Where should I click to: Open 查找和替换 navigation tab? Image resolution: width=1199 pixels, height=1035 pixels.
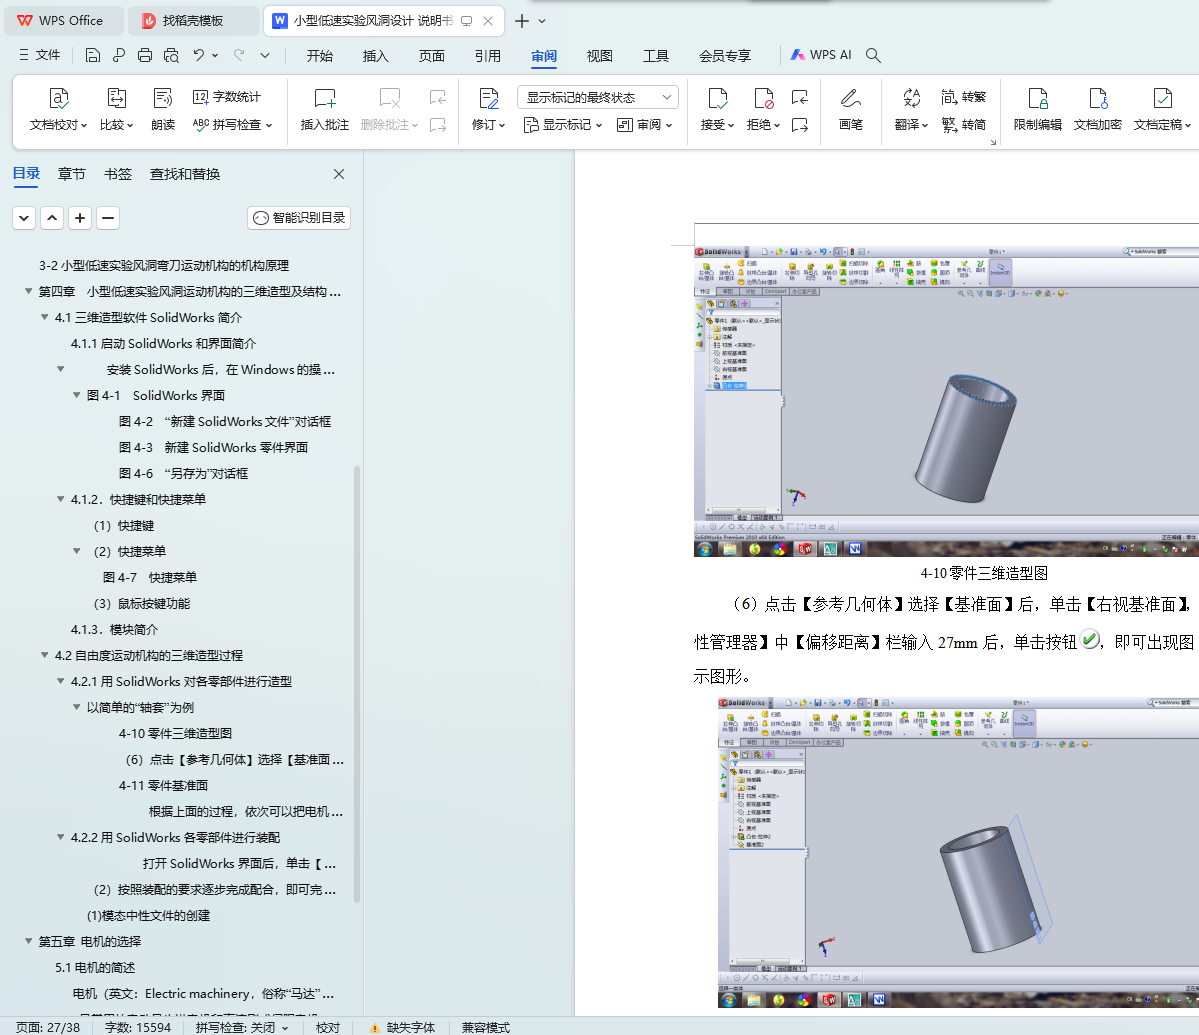coord(185,174)
